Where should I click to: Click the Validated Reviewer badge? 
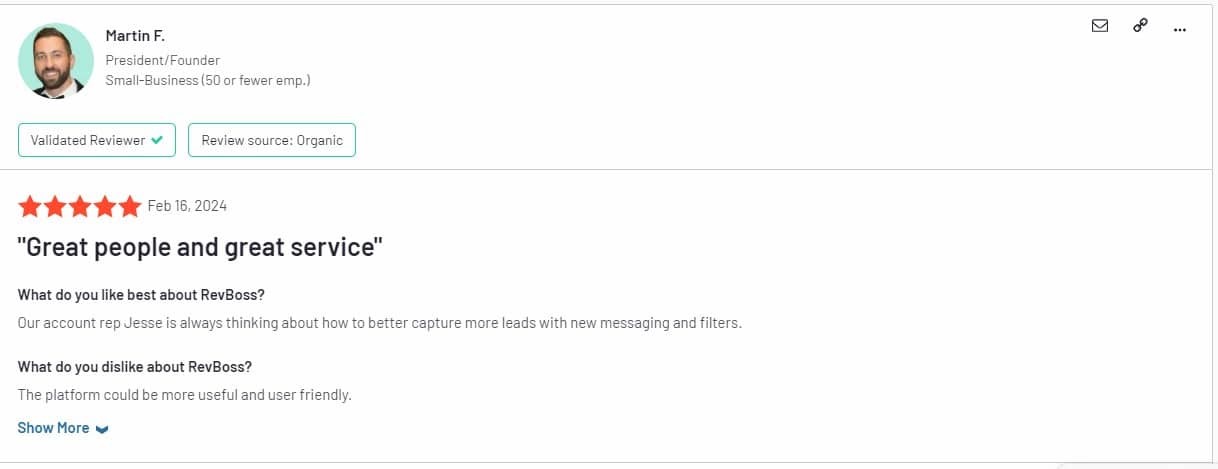click(x=97, y=140)
